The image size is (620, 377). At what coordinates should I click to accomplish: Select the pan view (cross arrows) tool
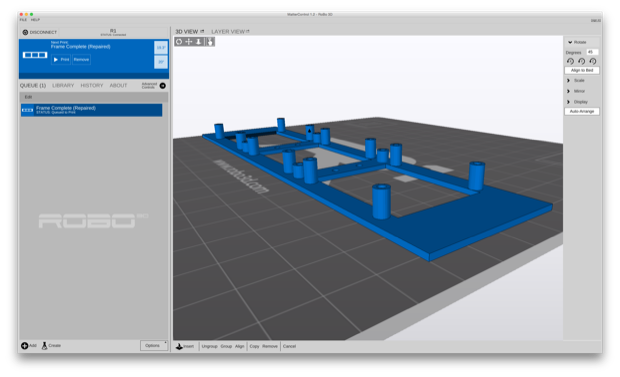click(x=189, y=42)
